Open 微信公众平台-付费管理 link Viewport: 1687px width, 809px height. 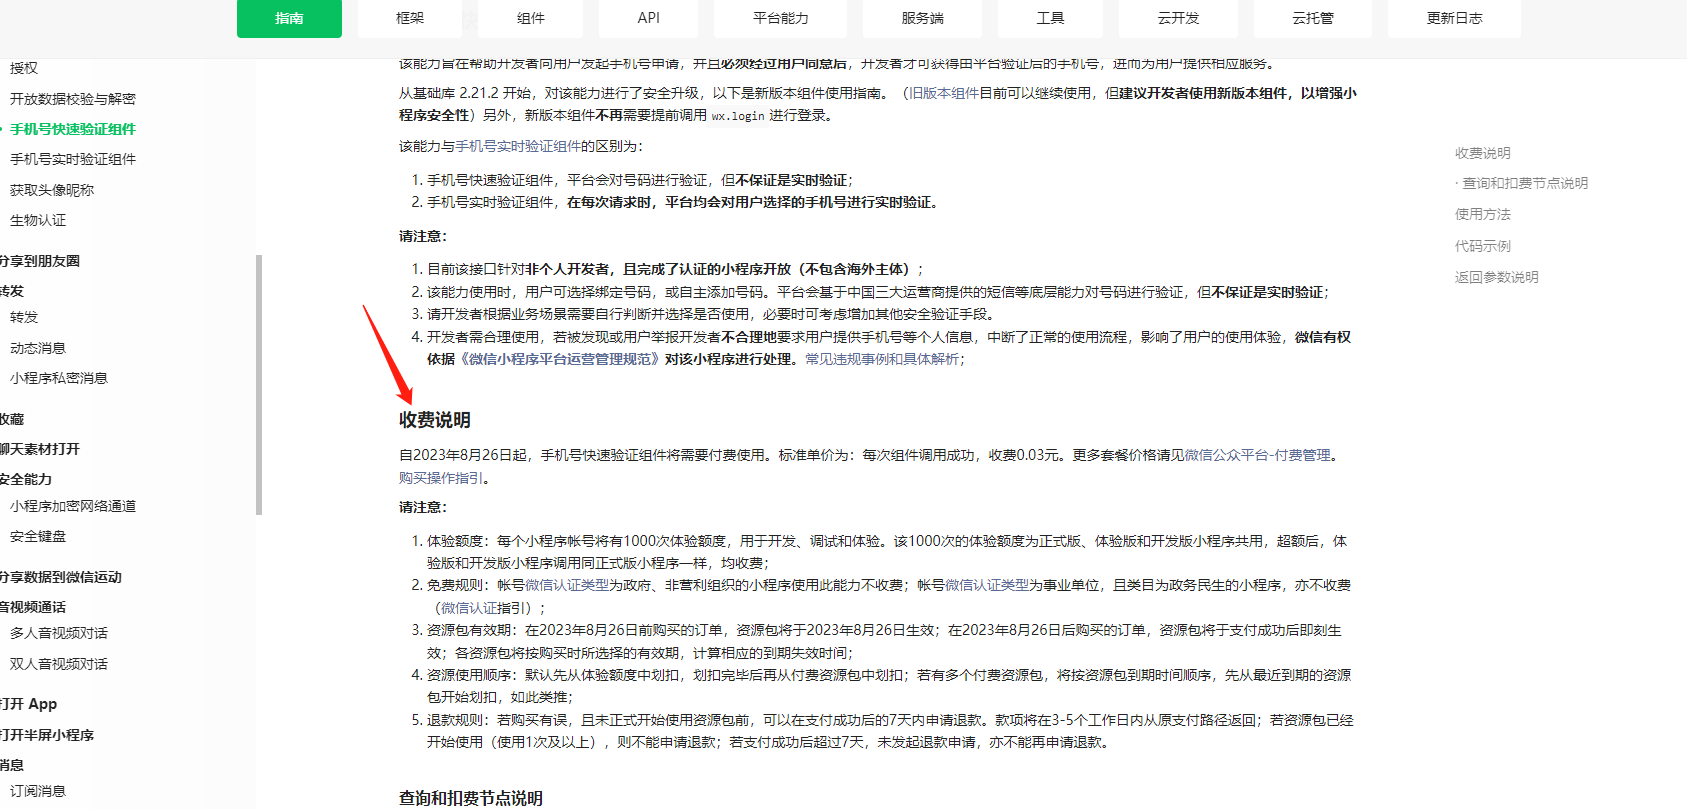(x=1258, y=455)
